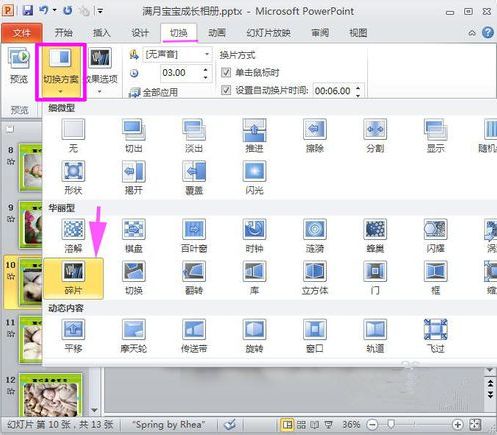Select the 无 (None) transition
497x435 pixels.
click(x=73, y=136)
